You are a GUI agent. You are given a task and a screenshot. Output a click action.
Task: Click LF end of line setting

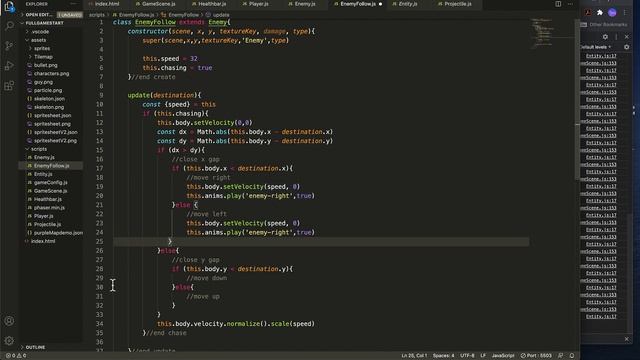click(483, 356)
